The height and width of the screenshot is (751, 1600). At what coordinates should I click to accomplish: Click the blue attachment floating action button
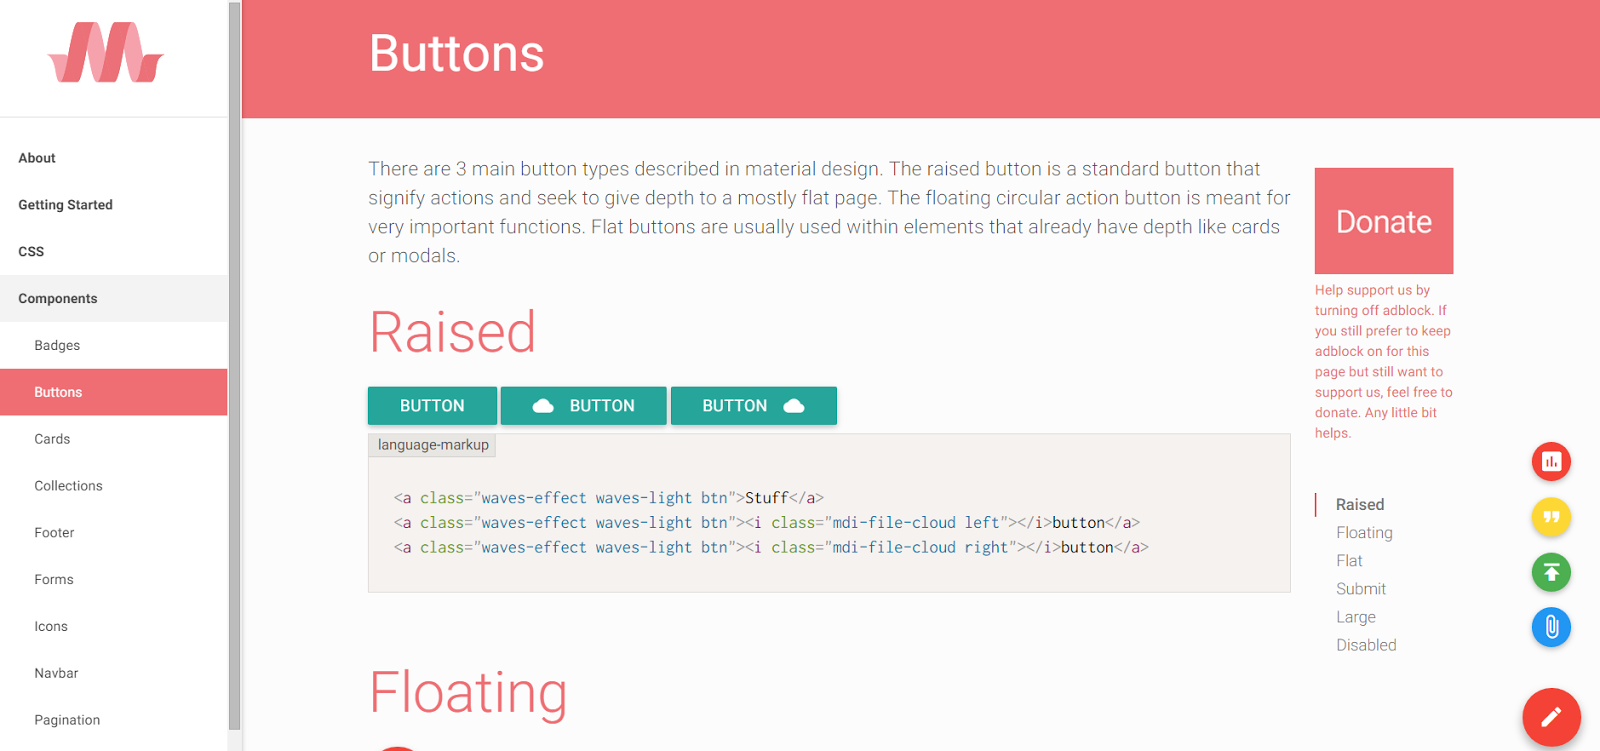point(1551,627)
